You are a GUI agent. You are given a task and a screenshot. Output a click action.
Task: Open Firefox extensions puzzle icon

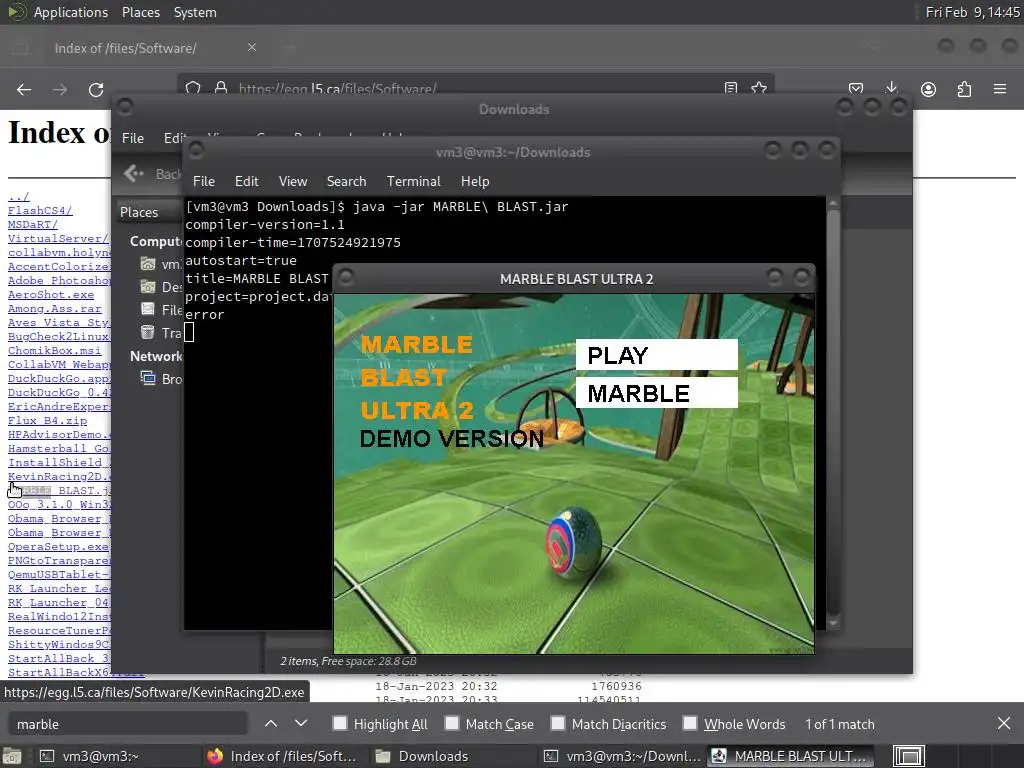coord(964,89)
